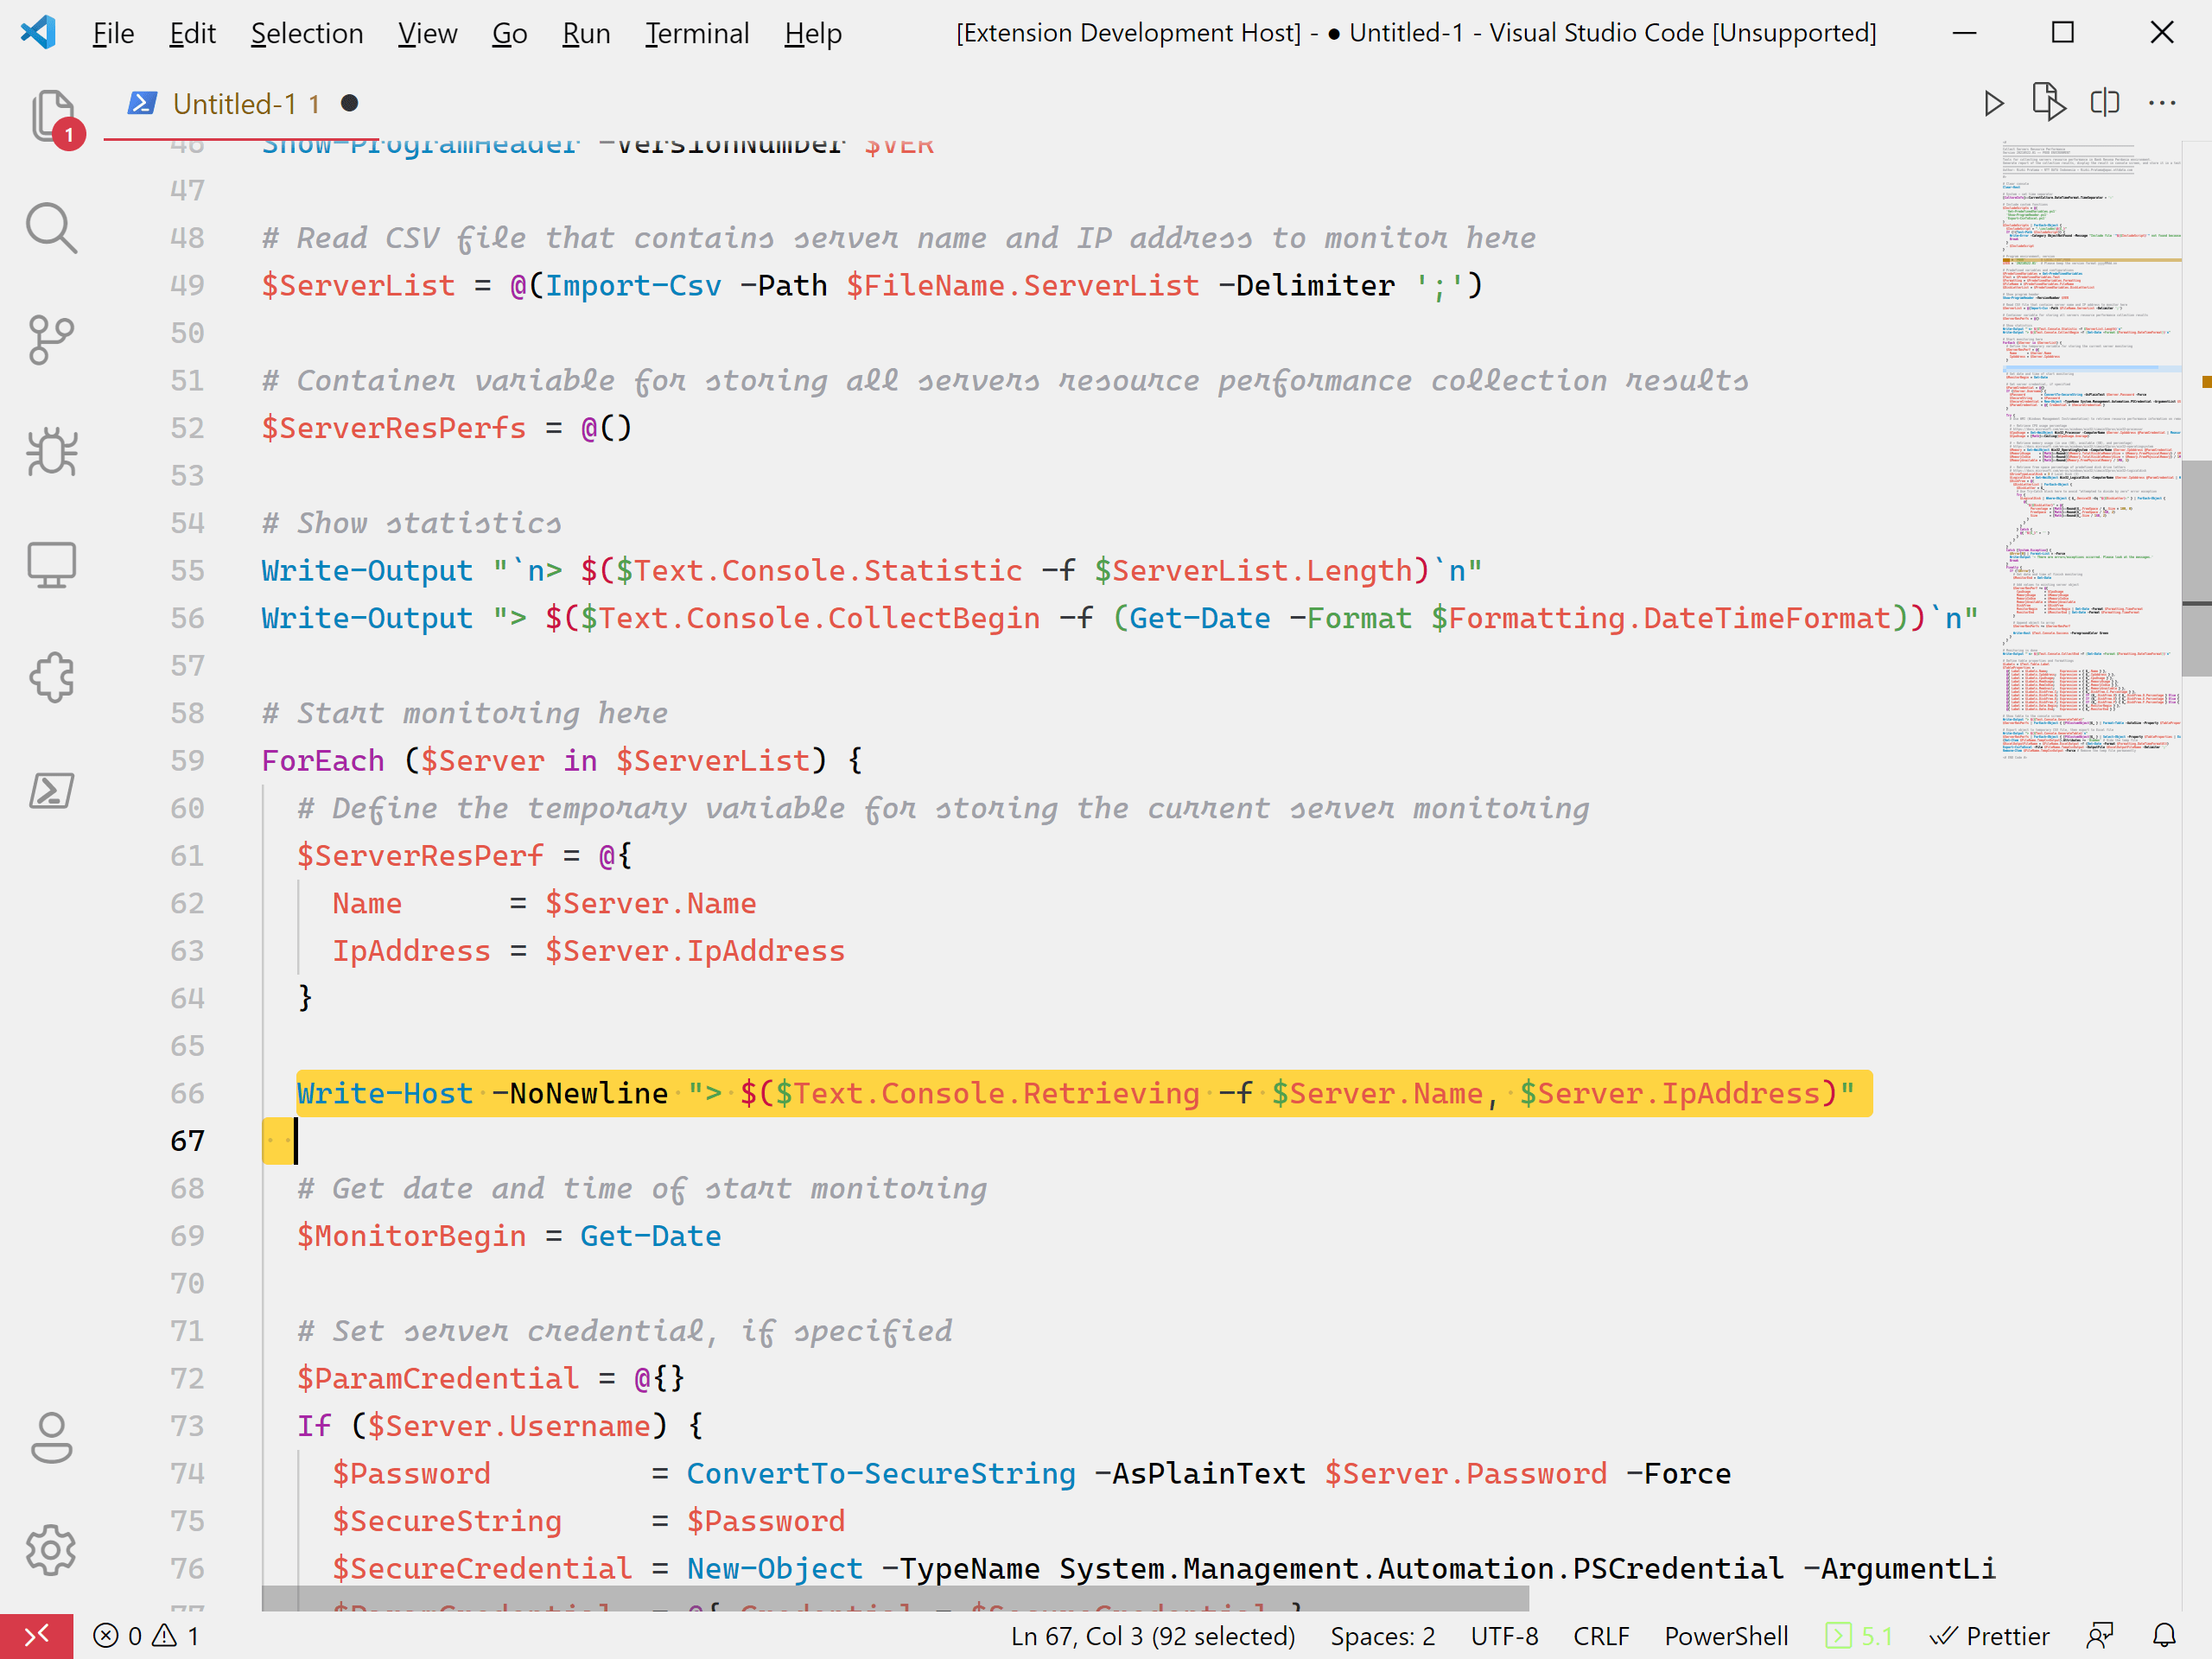The height and width of the screenshot is (1659, 2212).
Task: Click line number 59 in gutter
Action: (187, 761)
